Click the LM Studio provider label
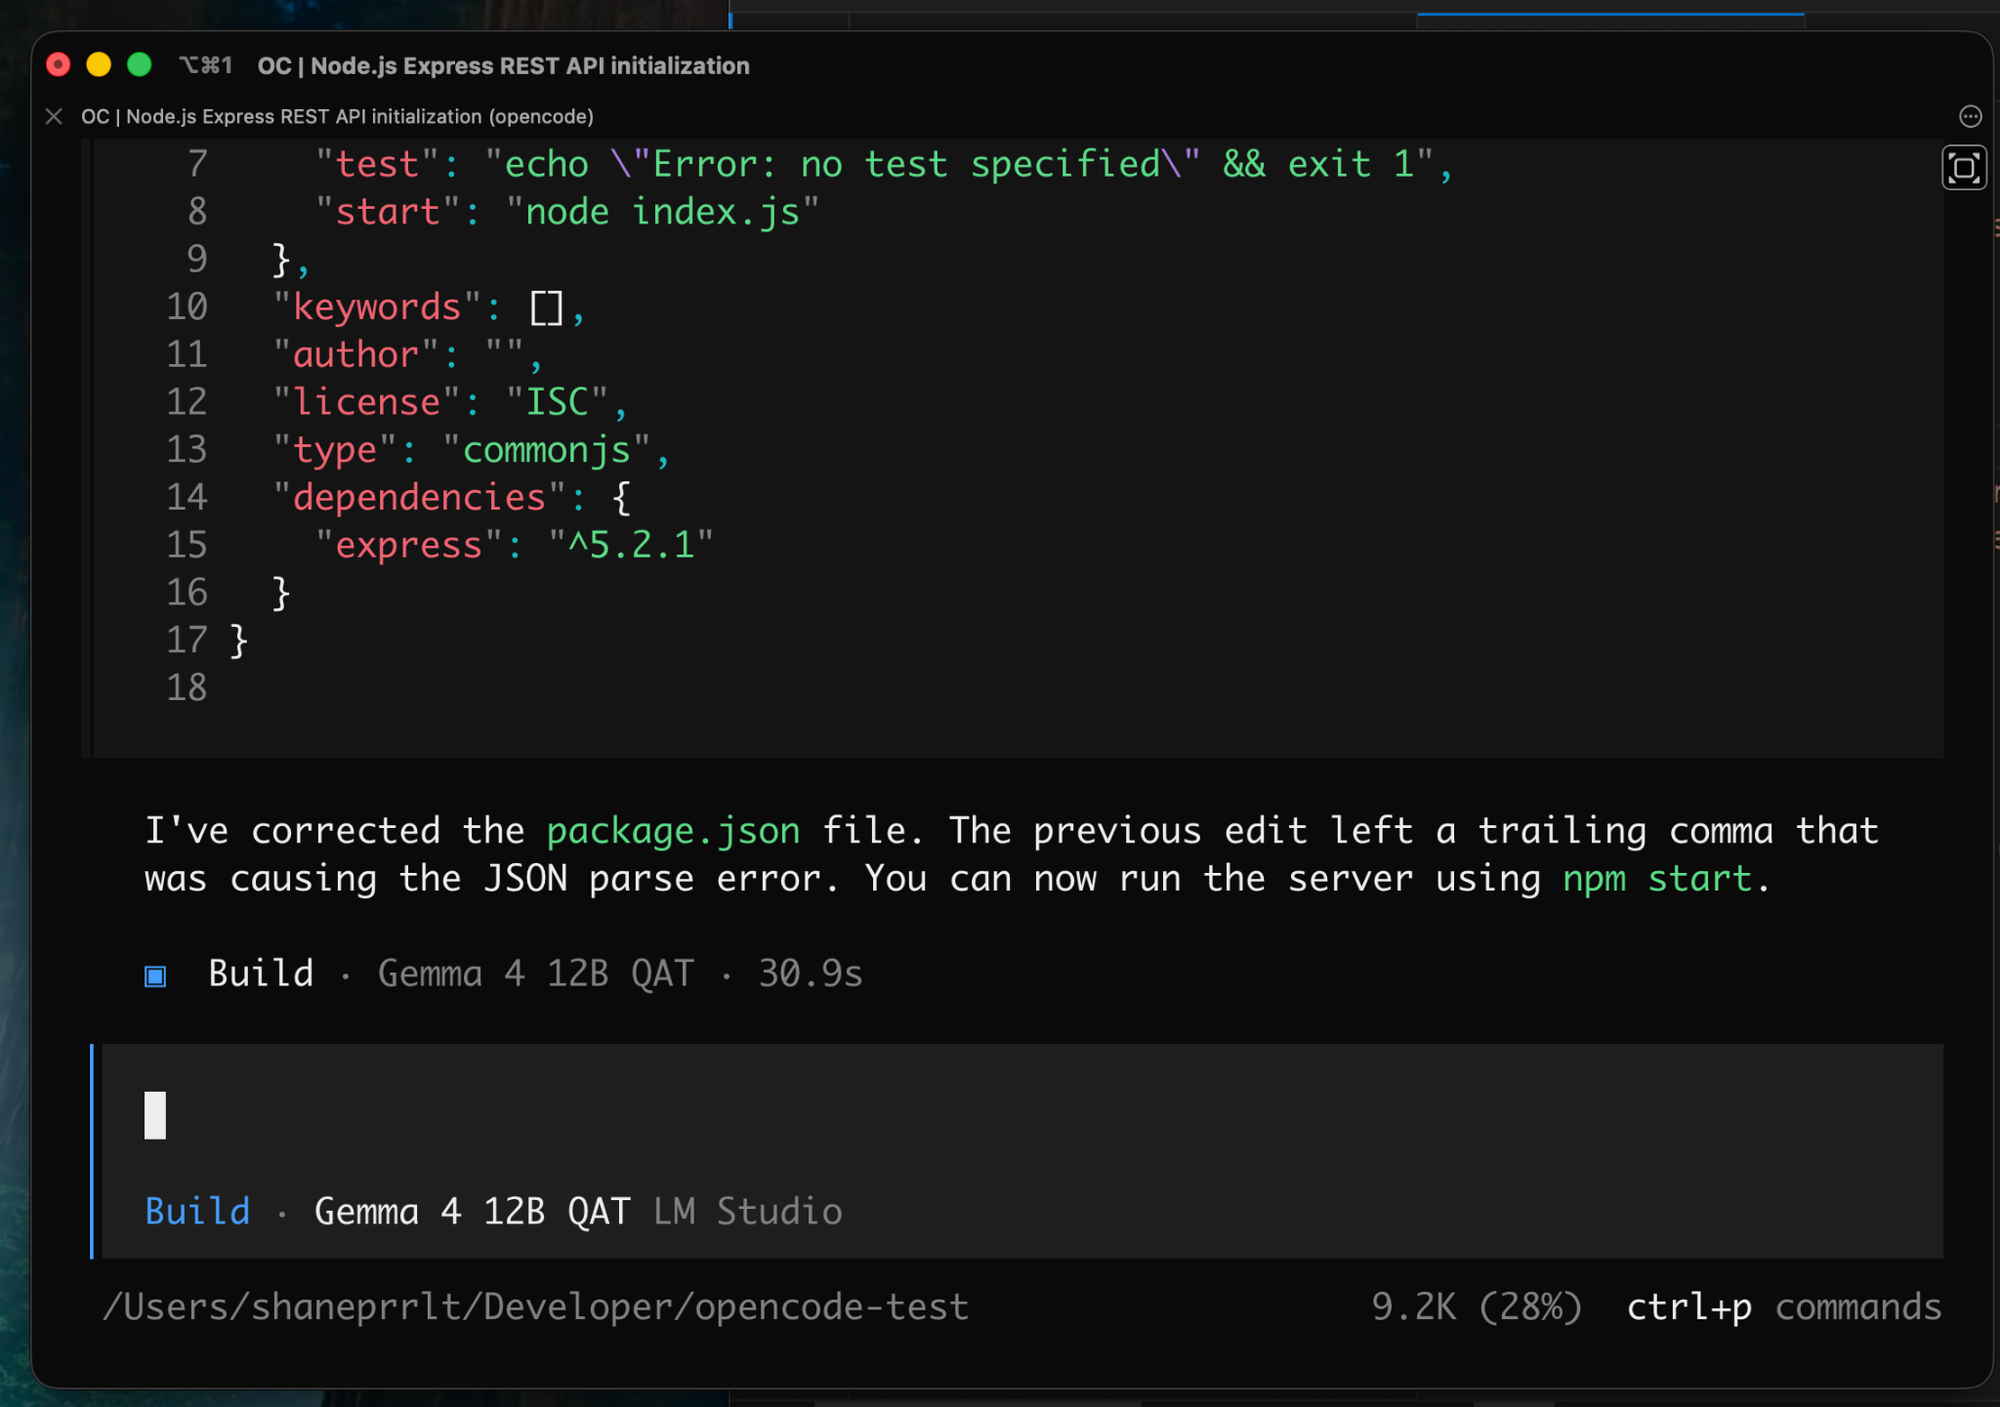The width and height of the screenshot is (2000, 1407). coord(748,1211)
